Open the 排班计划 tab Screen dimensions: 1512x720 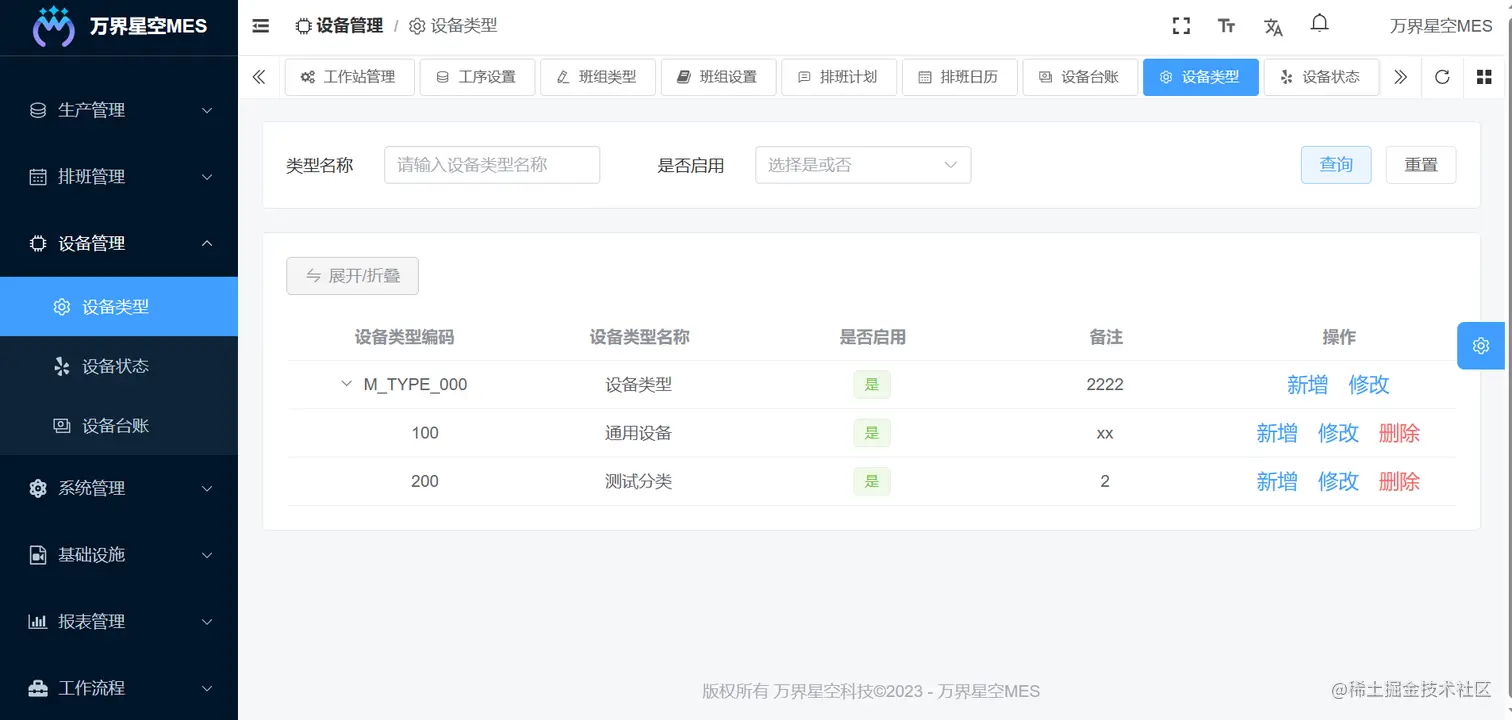click(x=839, y=76)
